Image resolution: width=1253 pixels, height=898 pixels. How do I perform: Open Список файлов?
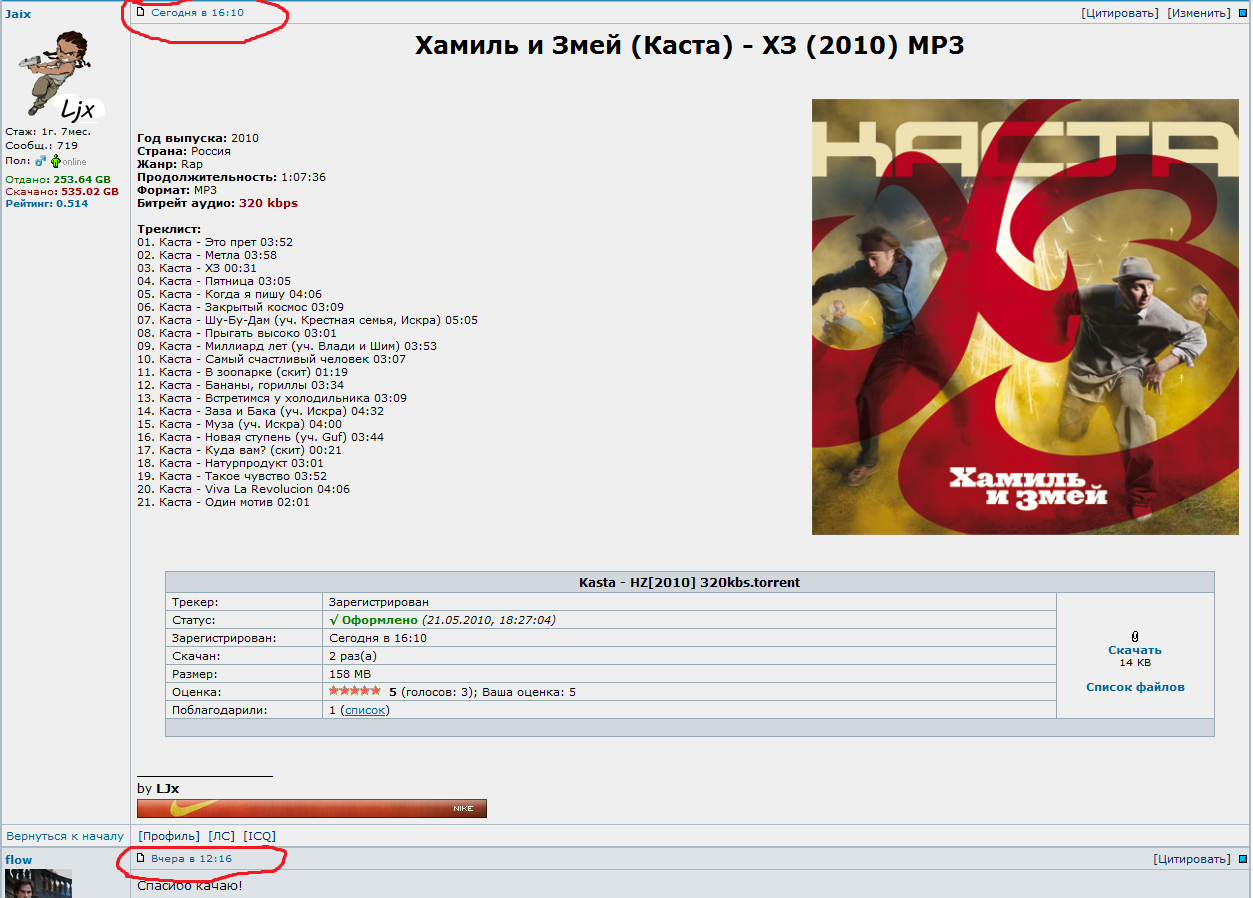point(1135,687)
